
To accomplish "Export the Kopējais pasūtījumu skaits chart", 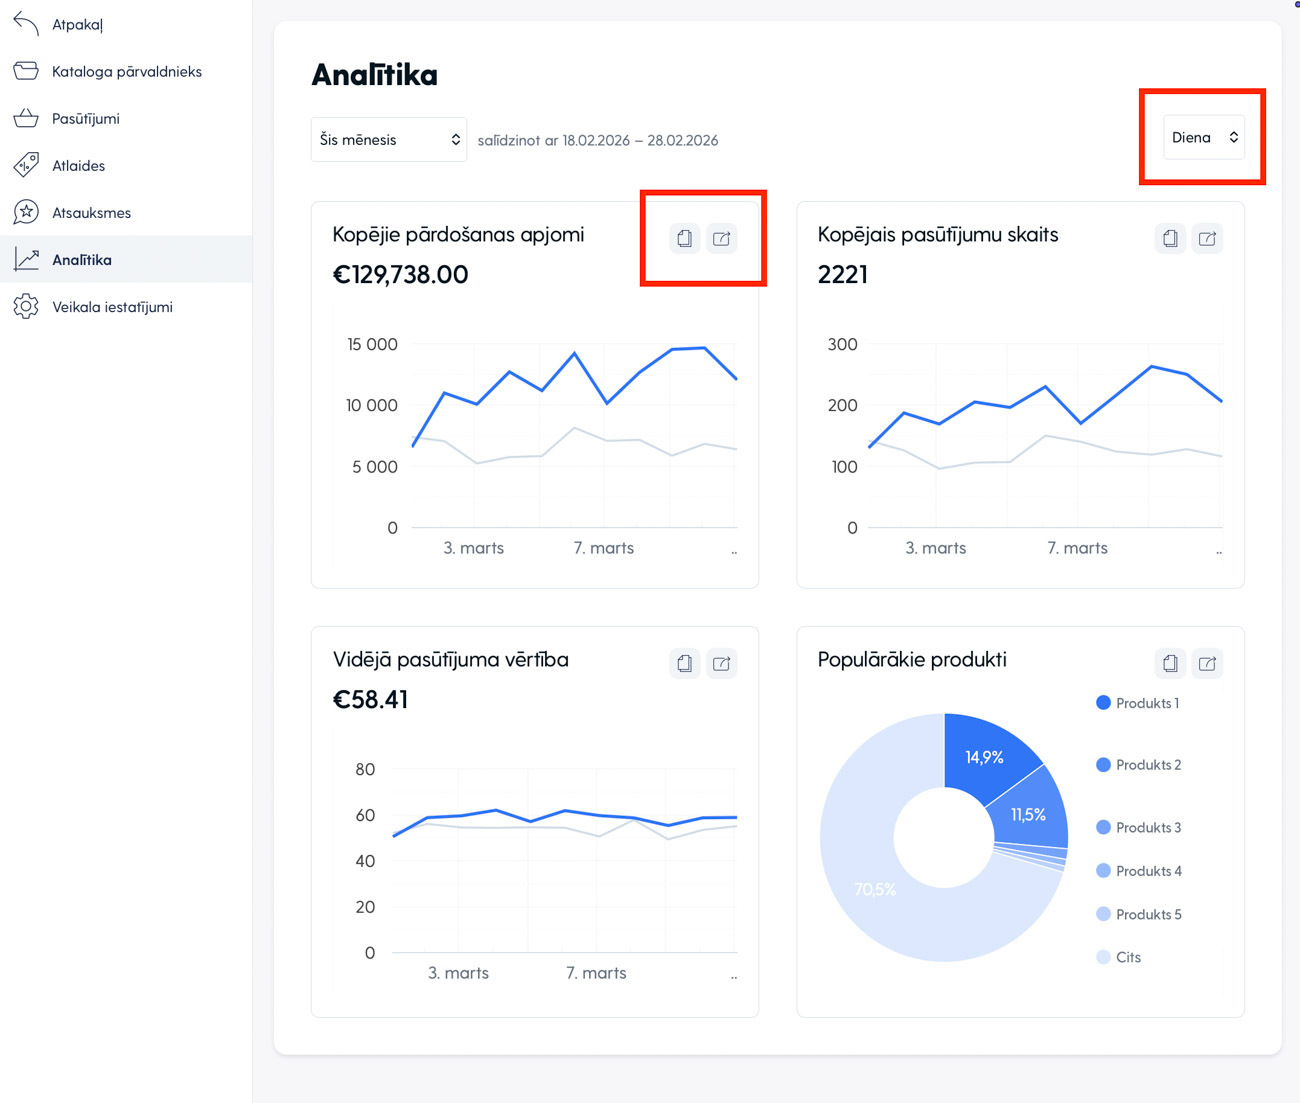I will pos(1207,239).
